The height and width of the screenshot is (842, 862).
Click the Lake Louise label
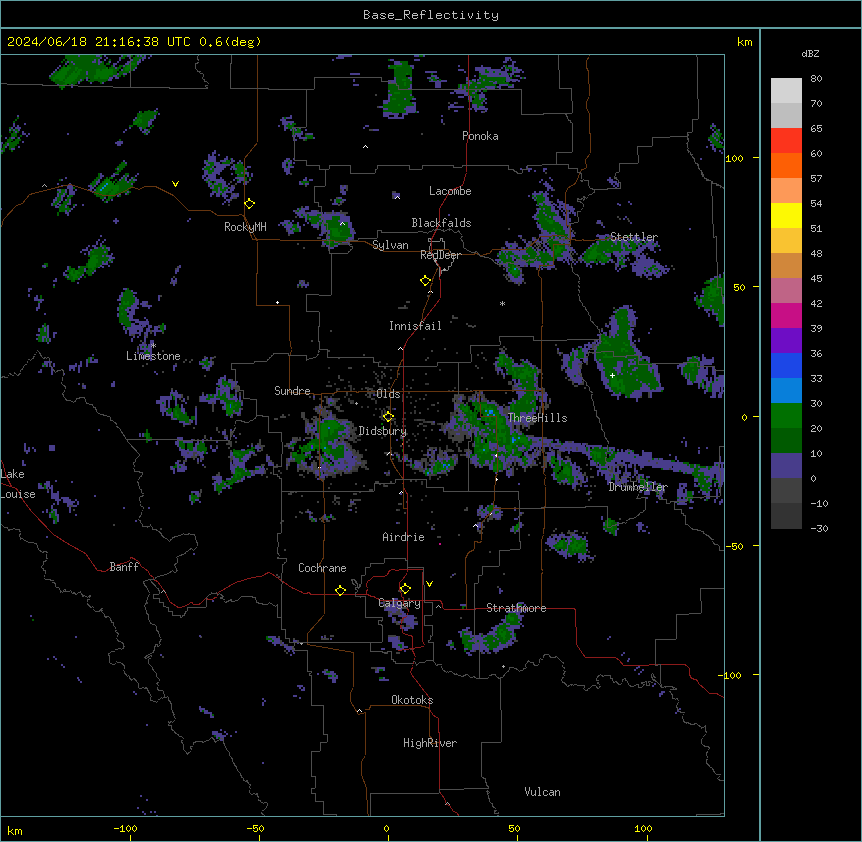(18, 484)
